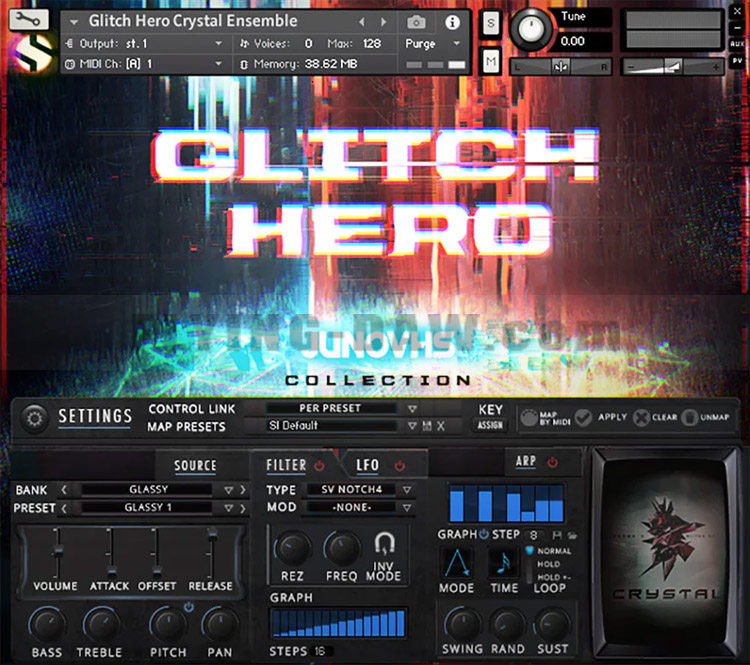Select HOLD +- loop mode
Viewport: 750px width, 665px height.
coord(554,577)
